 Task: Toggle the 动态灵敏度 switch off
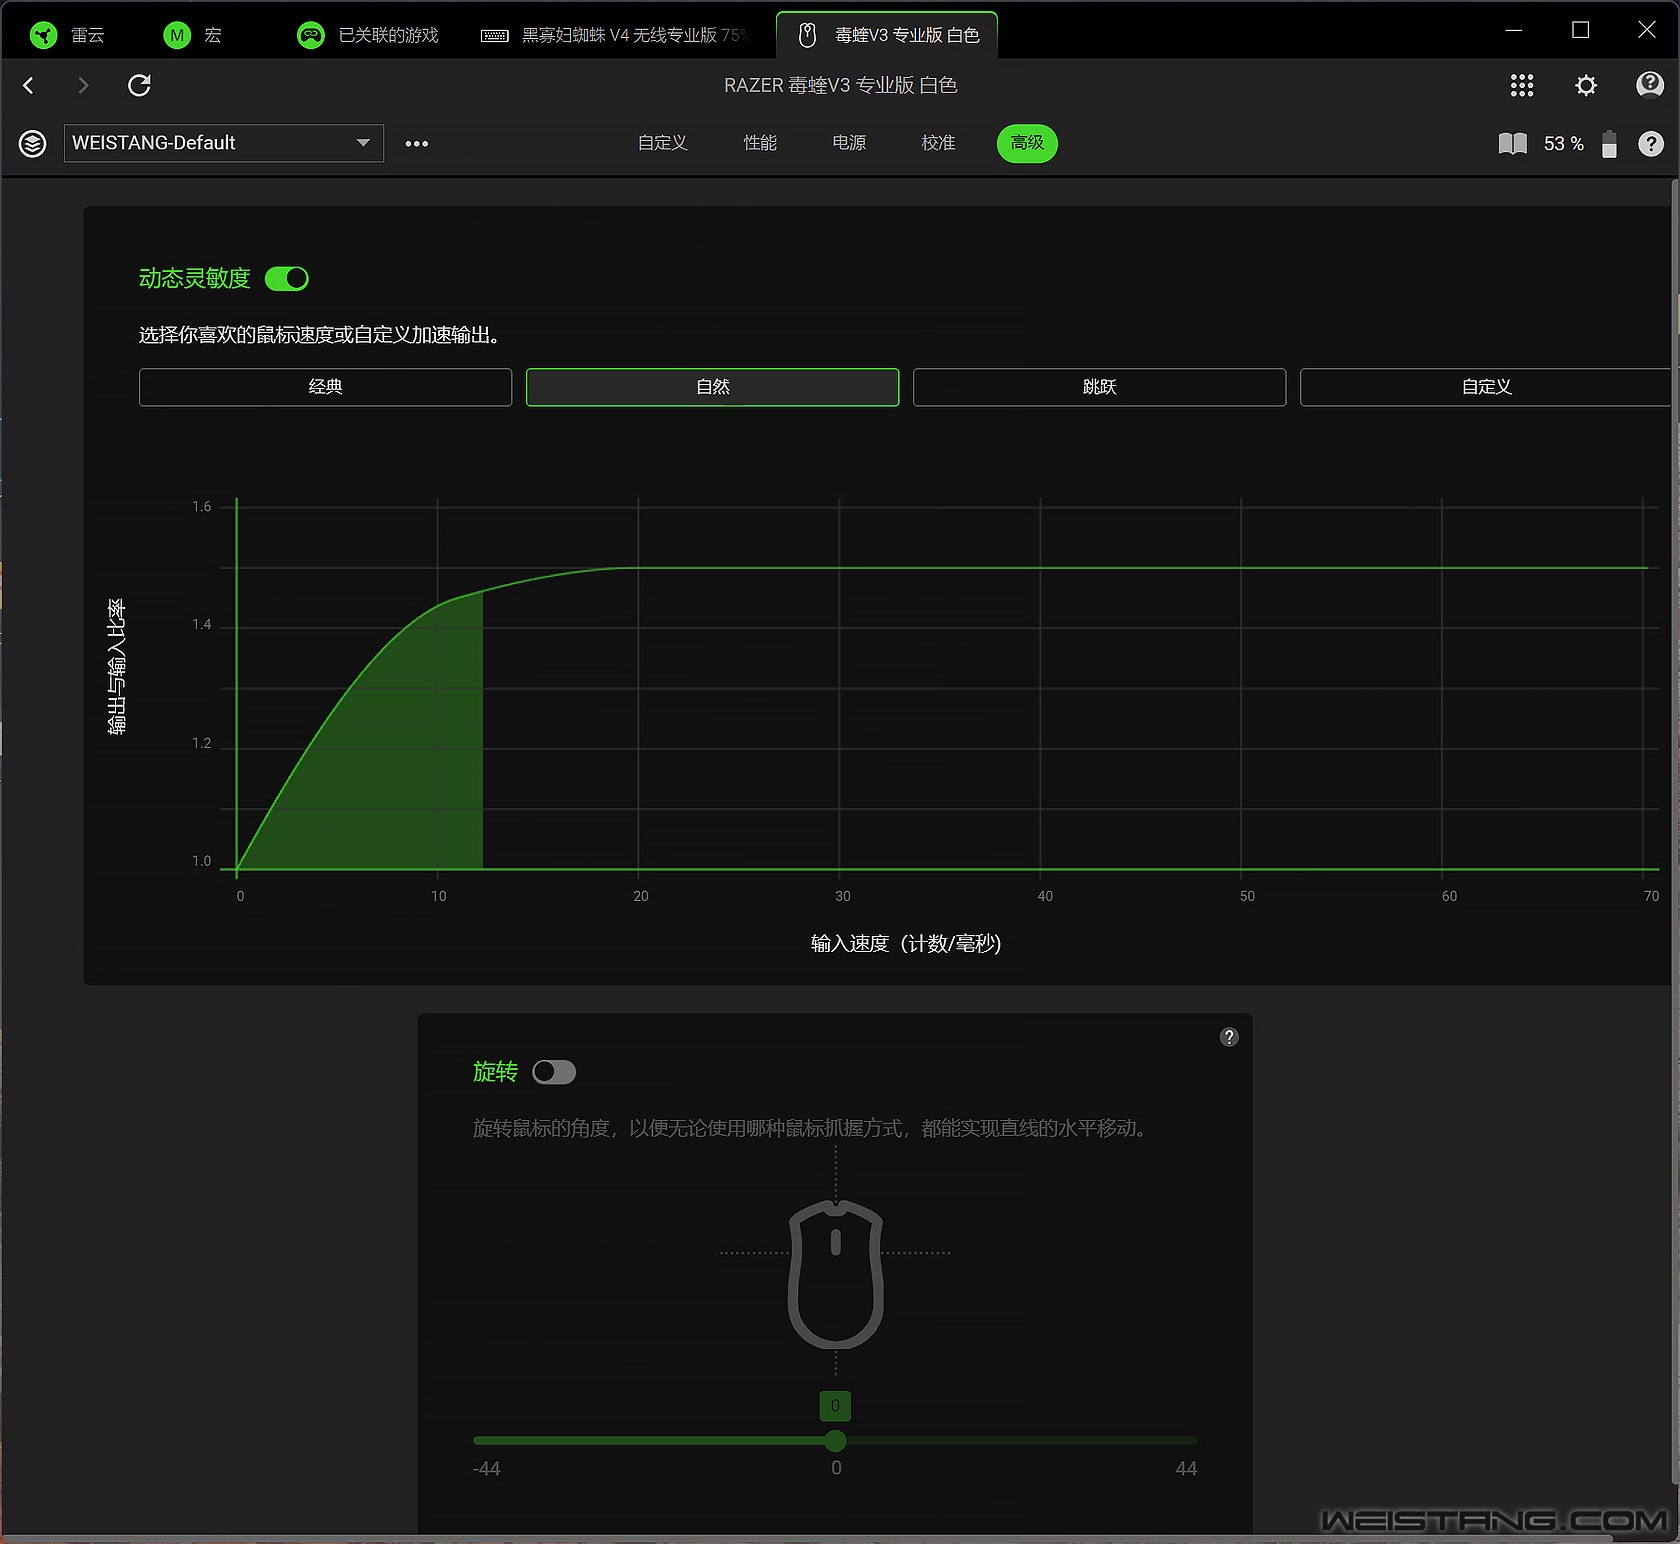(287, 278)
